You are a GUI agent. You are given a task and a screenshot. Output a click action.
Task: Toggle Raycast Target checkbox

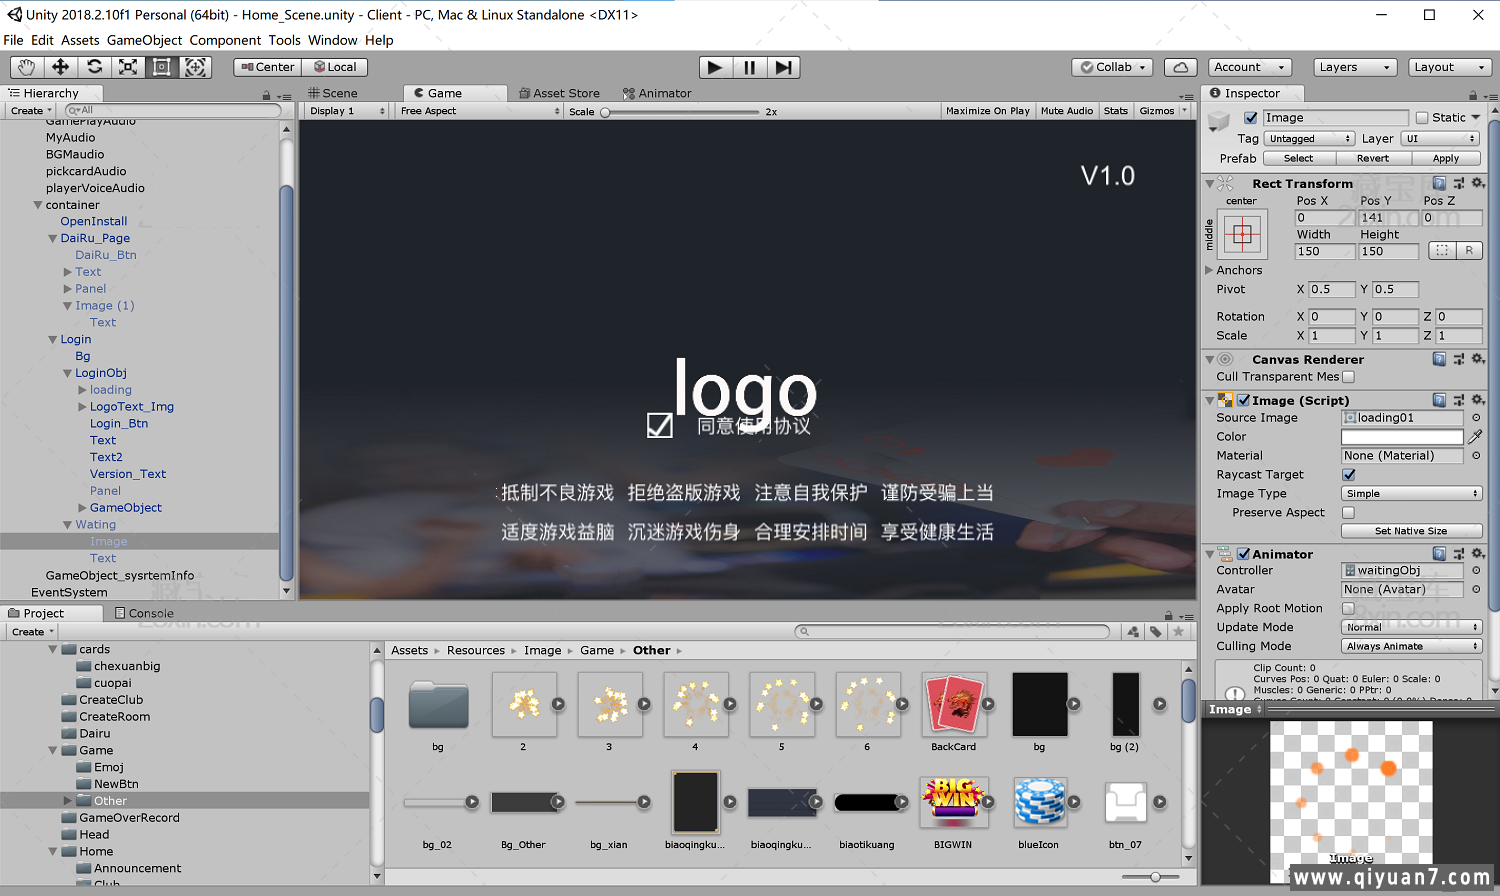1349,475
